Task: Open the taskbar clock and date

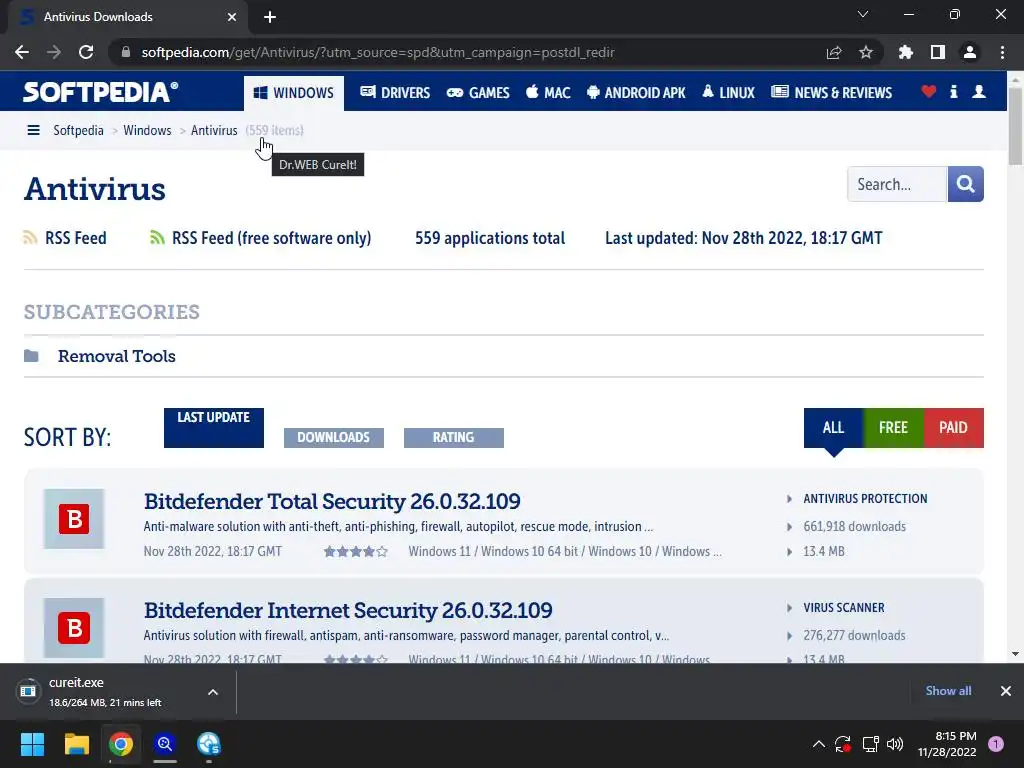Action: click(x=947, y=744)
